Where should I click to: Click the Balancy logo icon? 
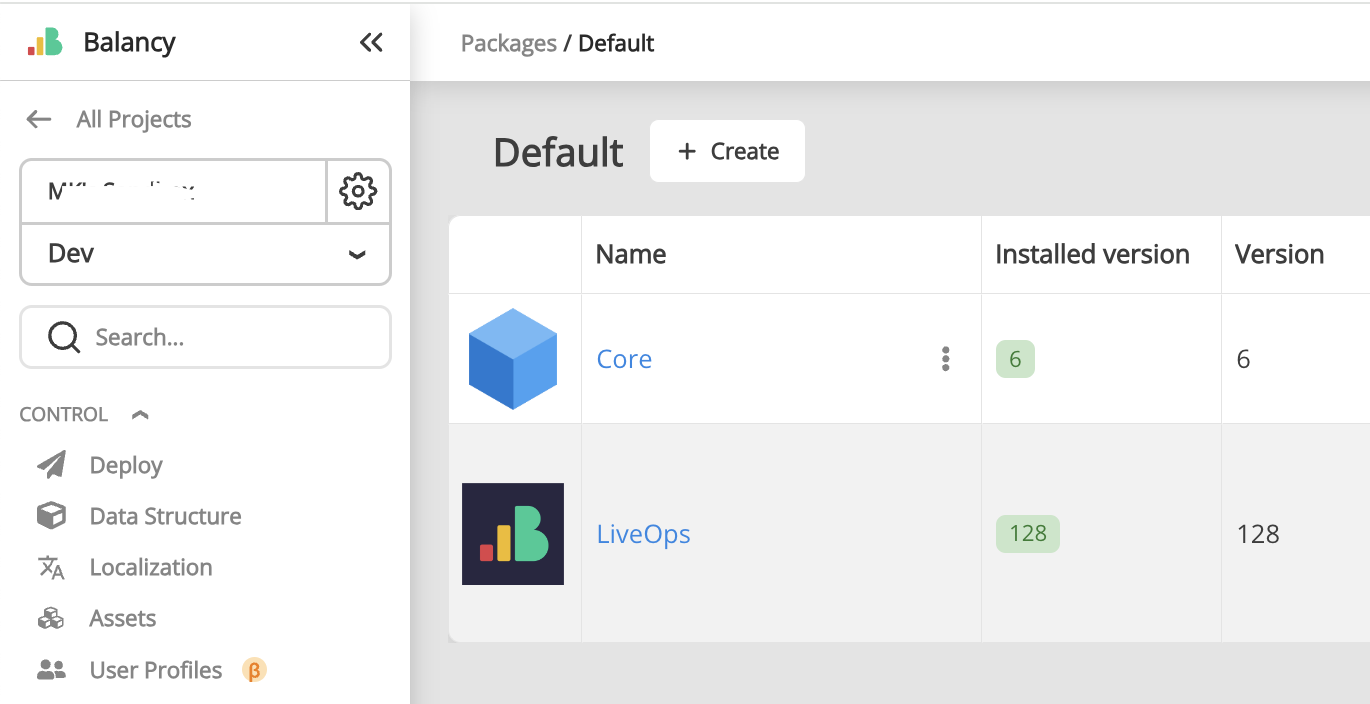pyautogui.click(x=45, y=42)
